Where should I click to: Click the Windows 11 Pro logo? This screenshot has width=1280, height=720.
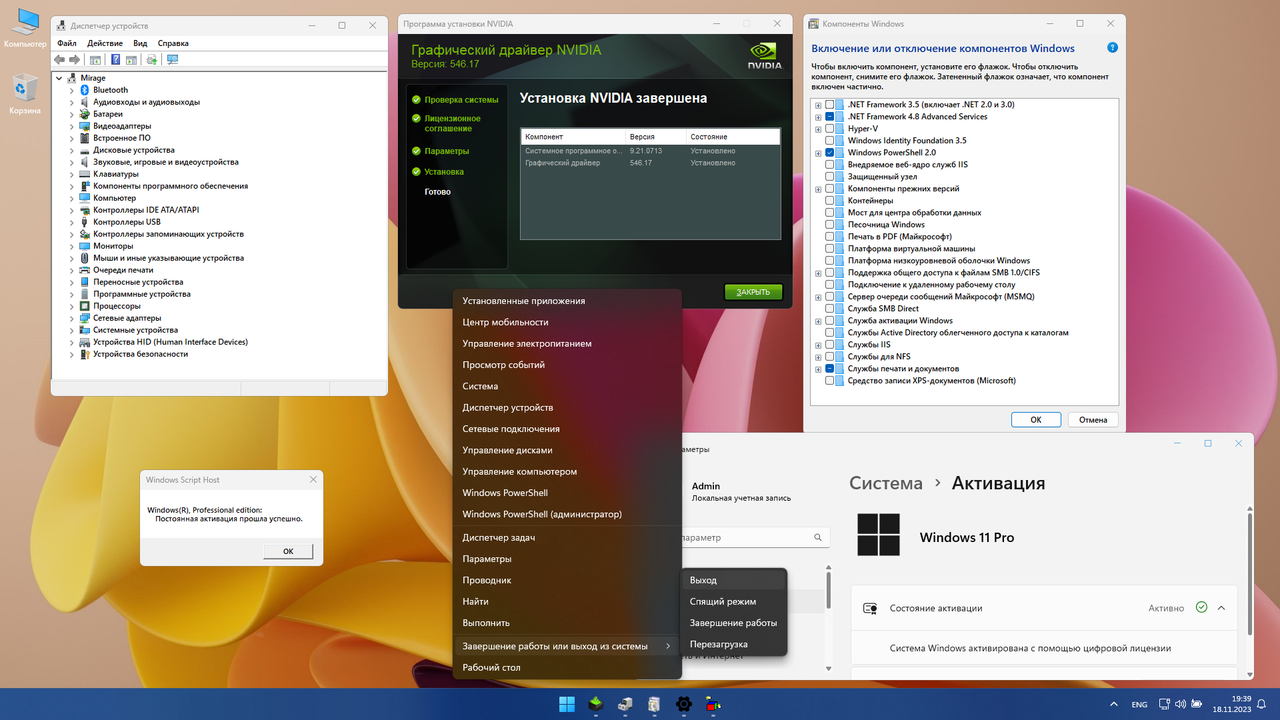point(879,536)
